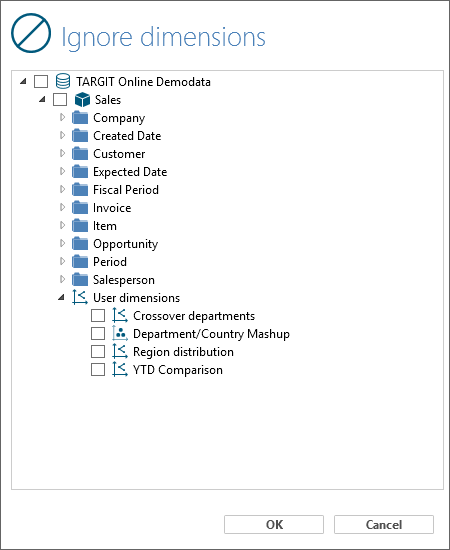Screen dimensions: 450x550
Task: Click the TARGIT Online Demodata database icon
Action: click(x=63, y=81)
